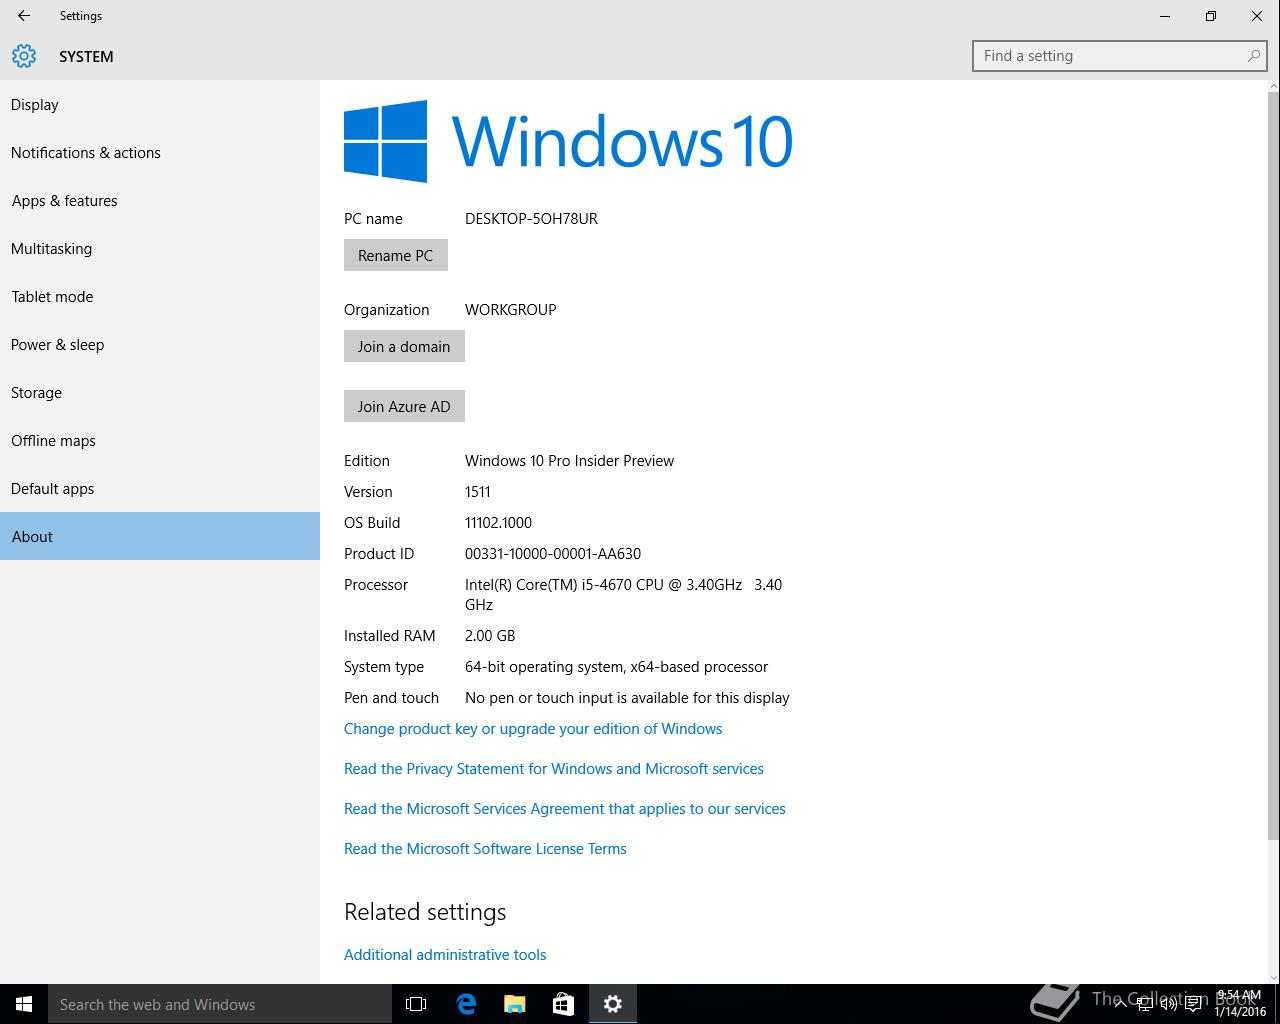Screen dimensions: 1280x1024
Task: Open Notifications & actions settings
Action: click(x=160, y=153)
